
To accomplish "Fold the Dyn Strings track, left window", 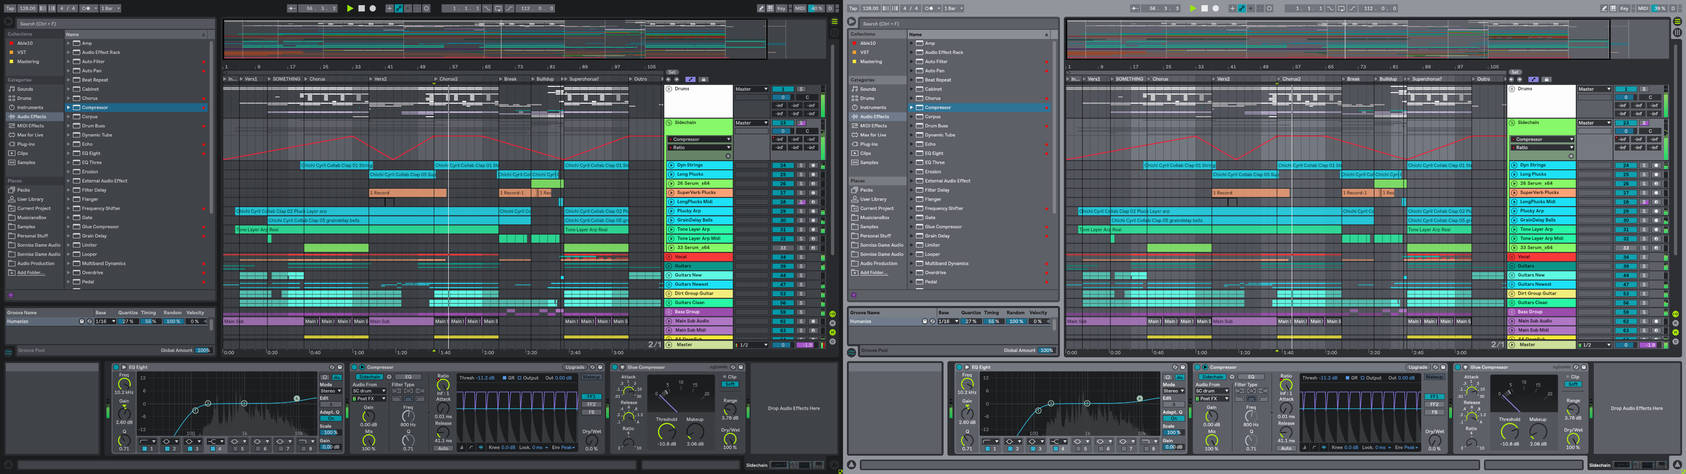I will pos(670,165).
